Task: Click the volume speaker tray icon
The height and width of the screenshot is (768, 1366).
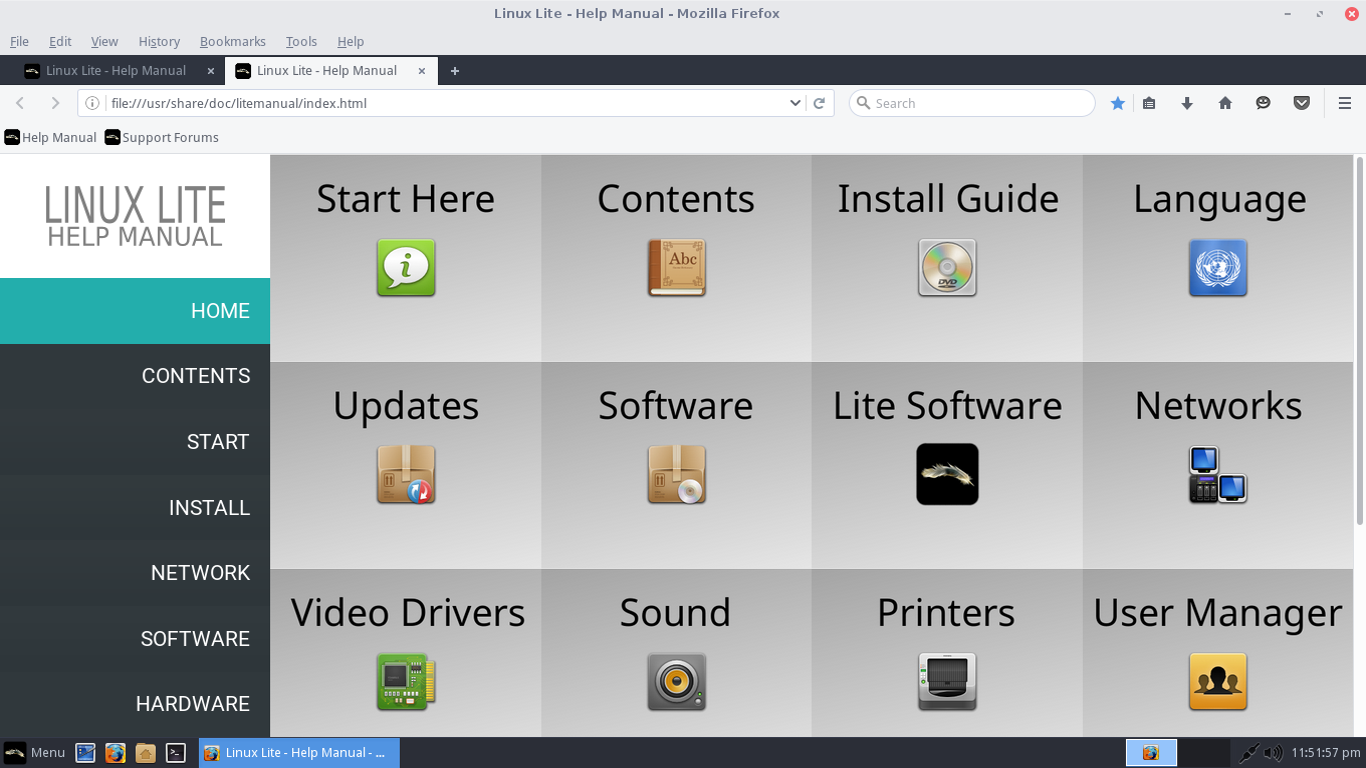Action: click(x=1273, y=752)
